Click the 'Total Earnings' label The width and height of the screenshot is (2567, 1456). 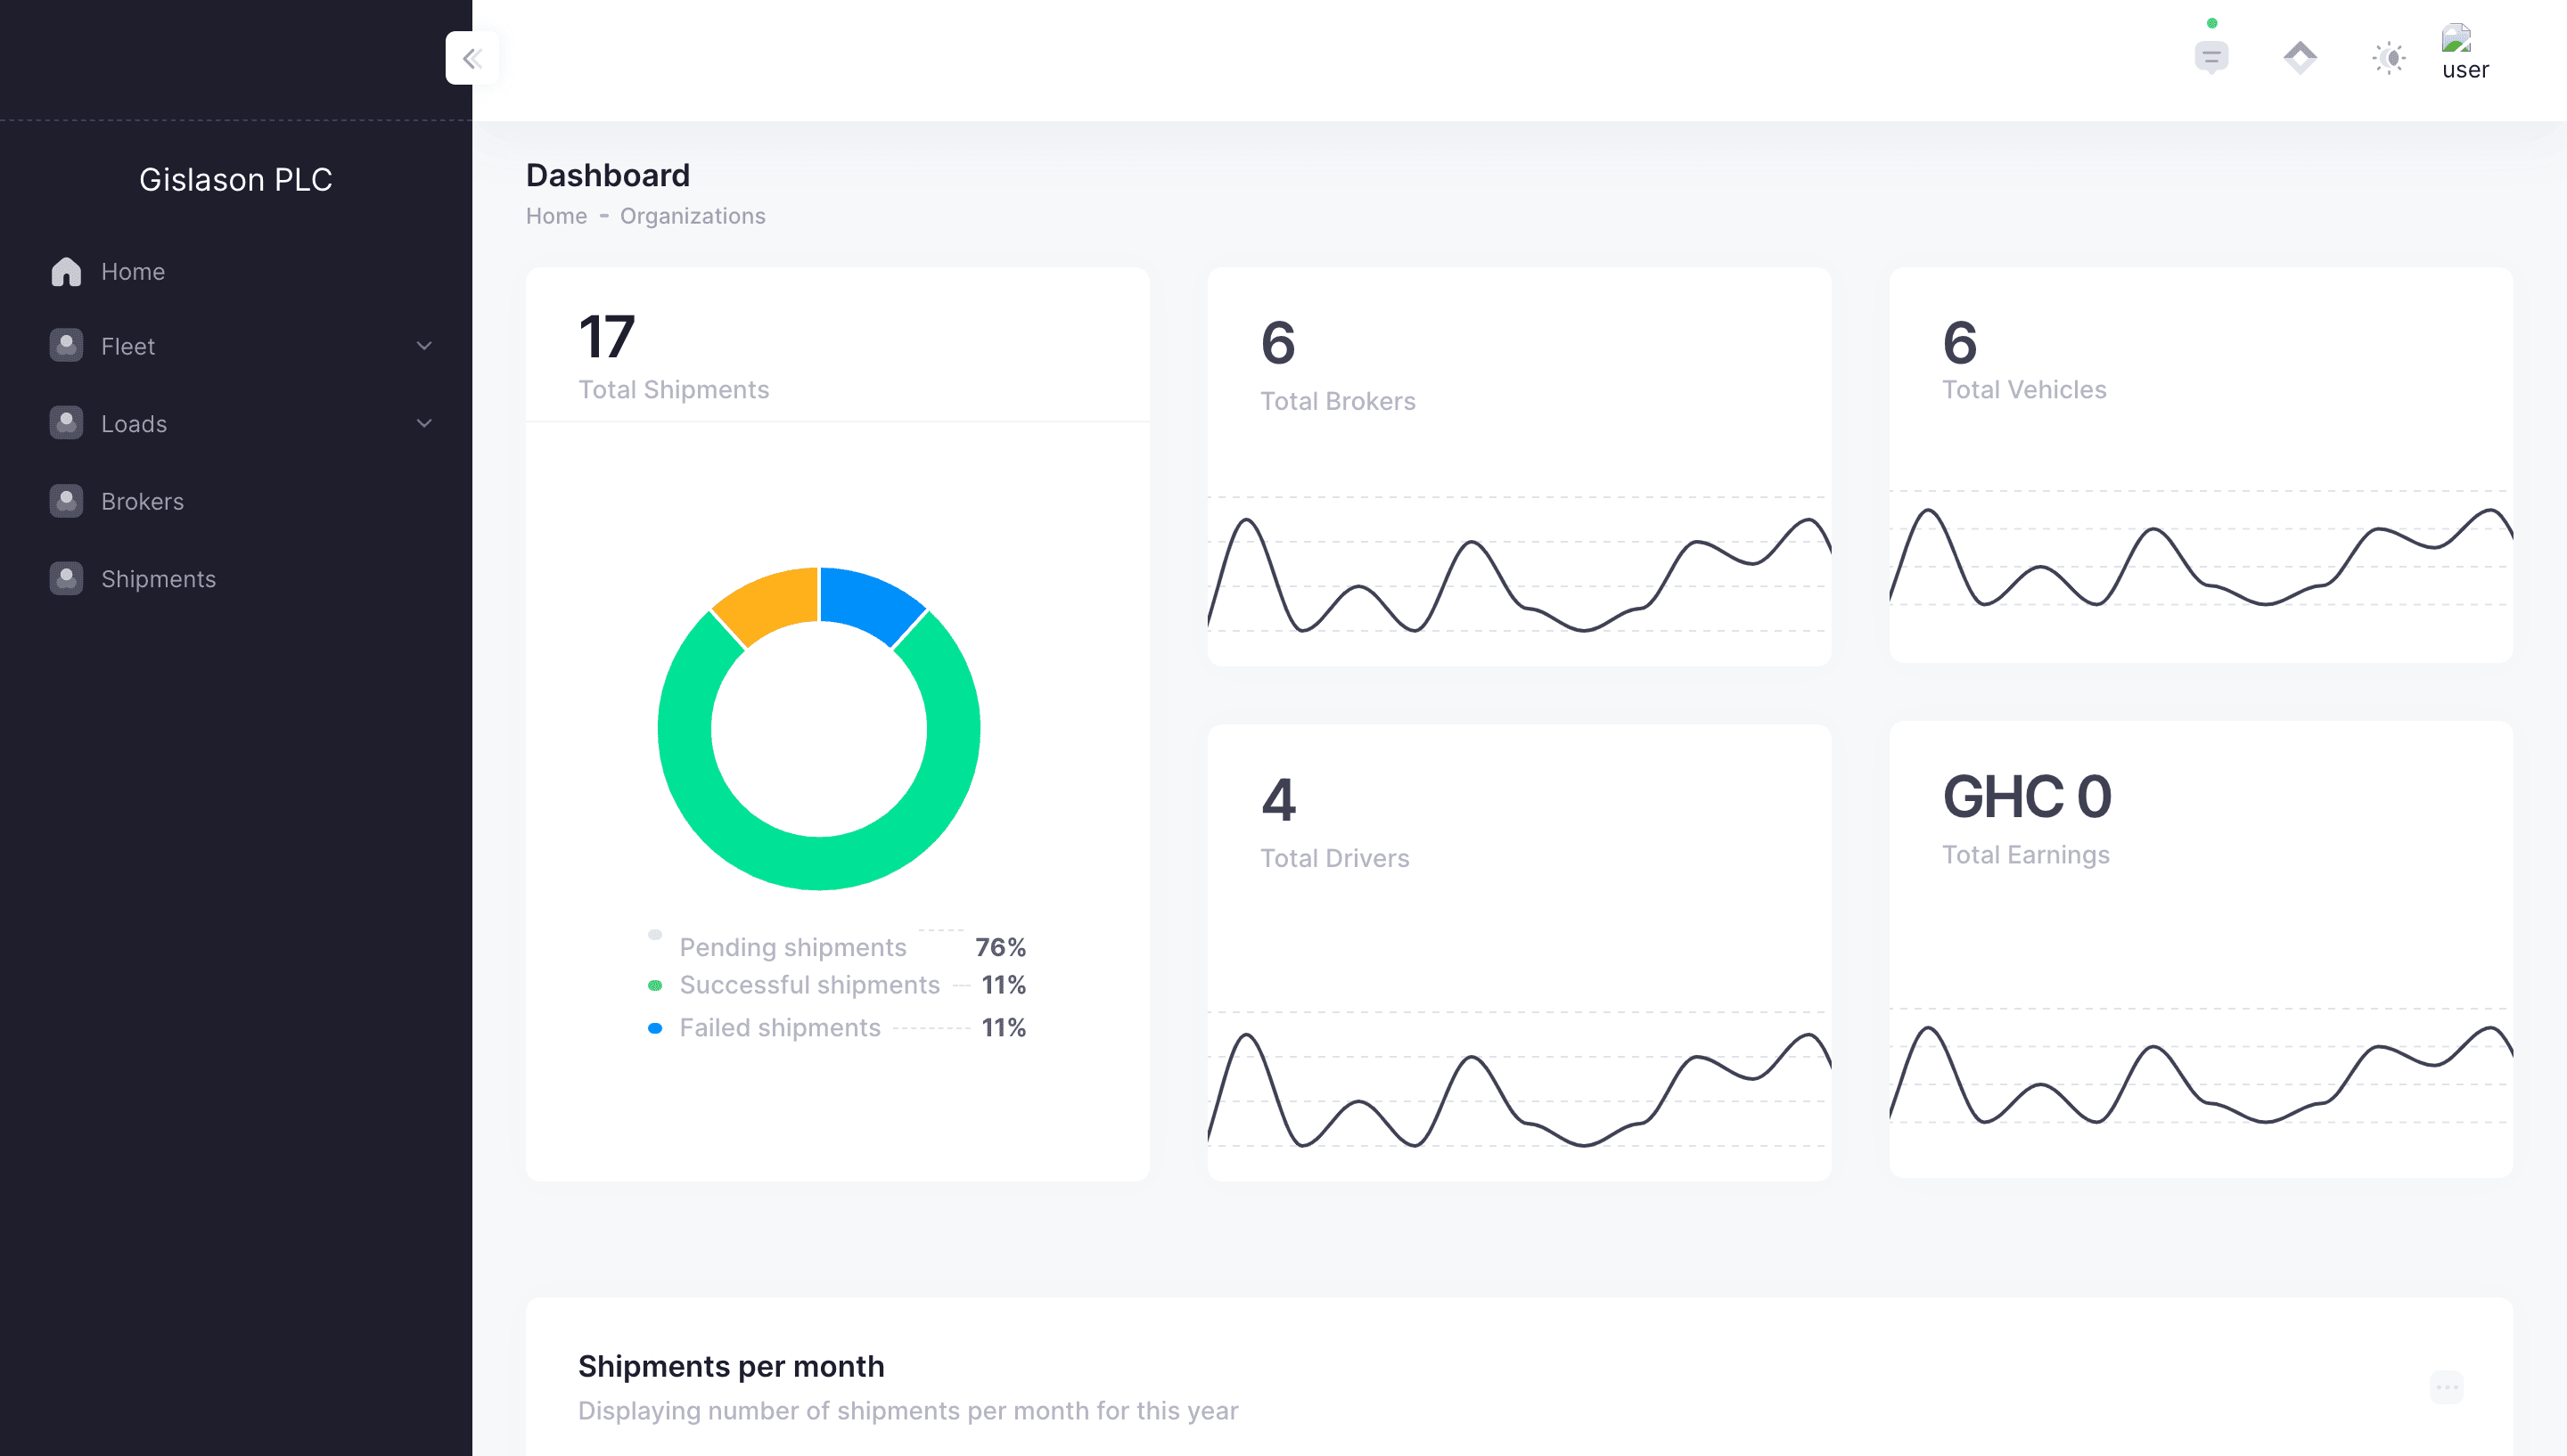(2026, 854)
